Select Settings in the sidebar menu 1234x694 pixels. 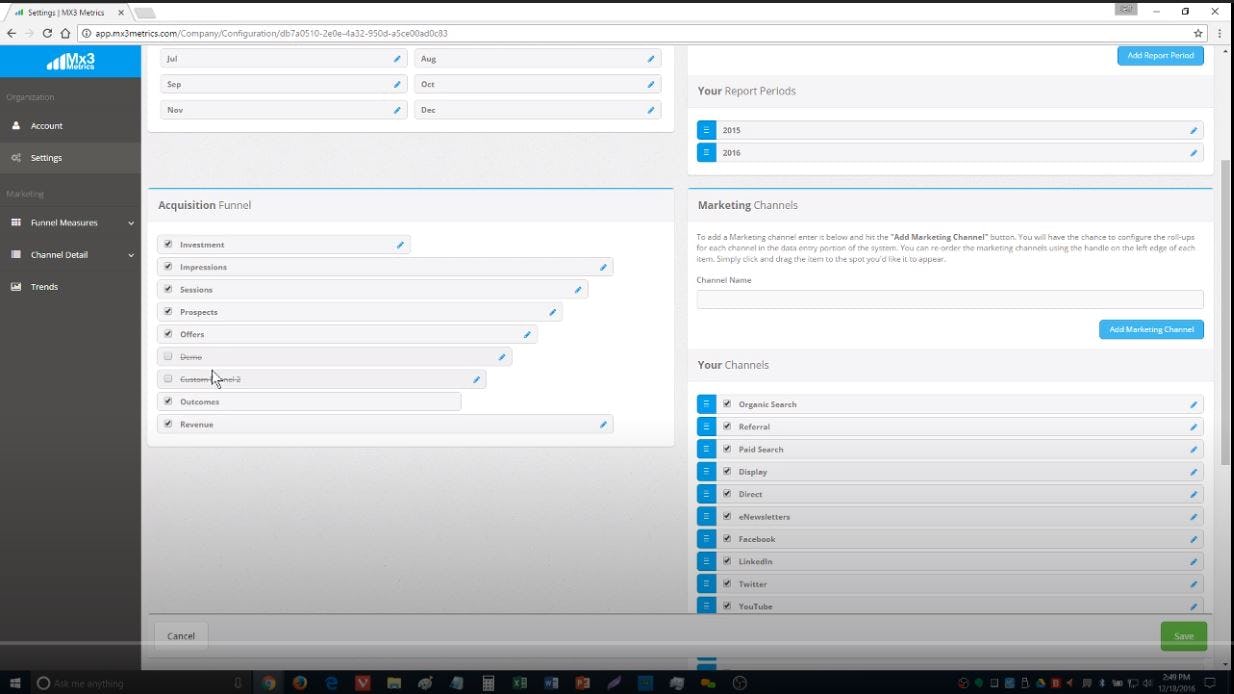[x=46, y=157]
